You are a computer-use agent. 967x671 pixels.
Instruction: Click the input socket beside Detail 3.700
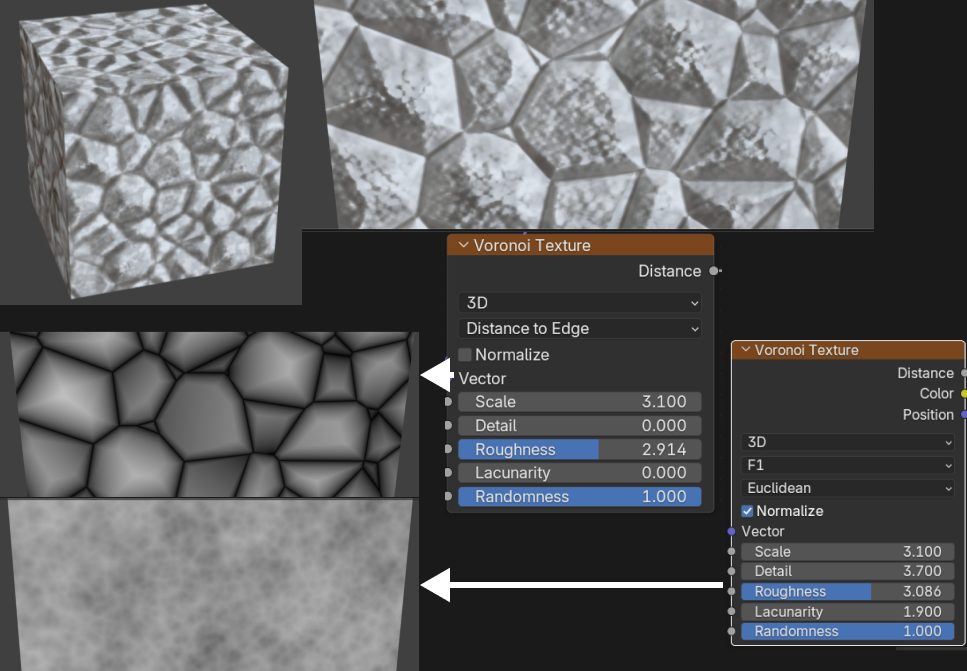coord(732,571)
